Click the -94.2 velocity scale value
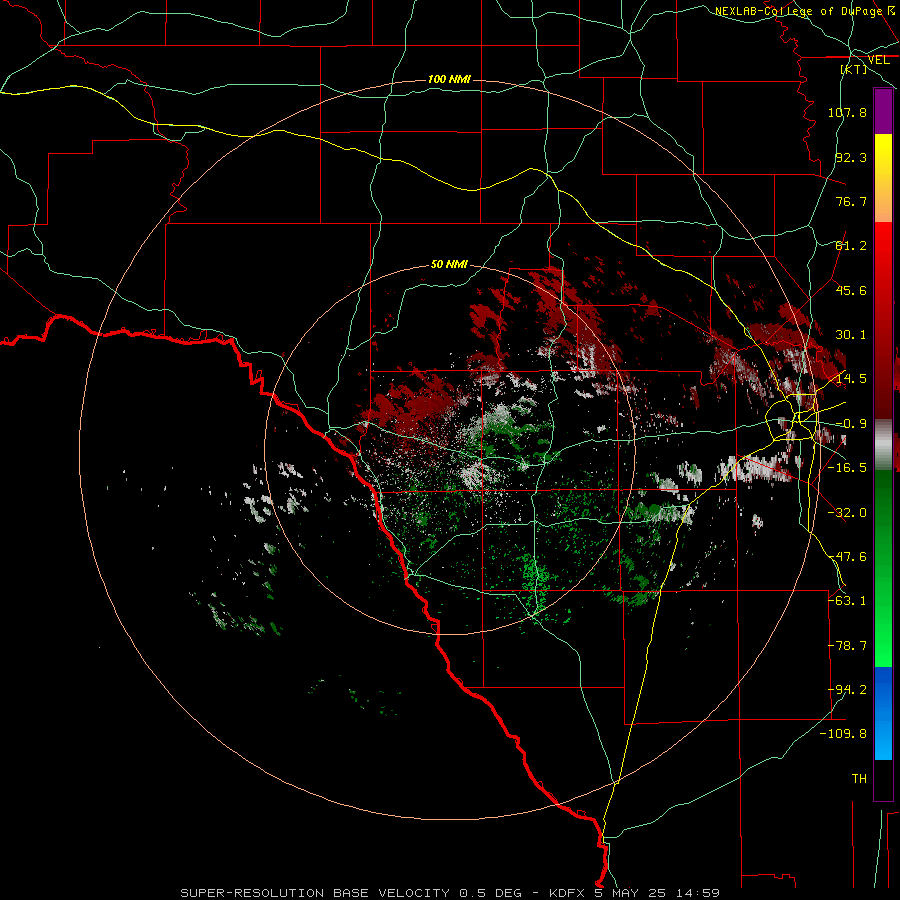900x900 pixels. point(847,690)
